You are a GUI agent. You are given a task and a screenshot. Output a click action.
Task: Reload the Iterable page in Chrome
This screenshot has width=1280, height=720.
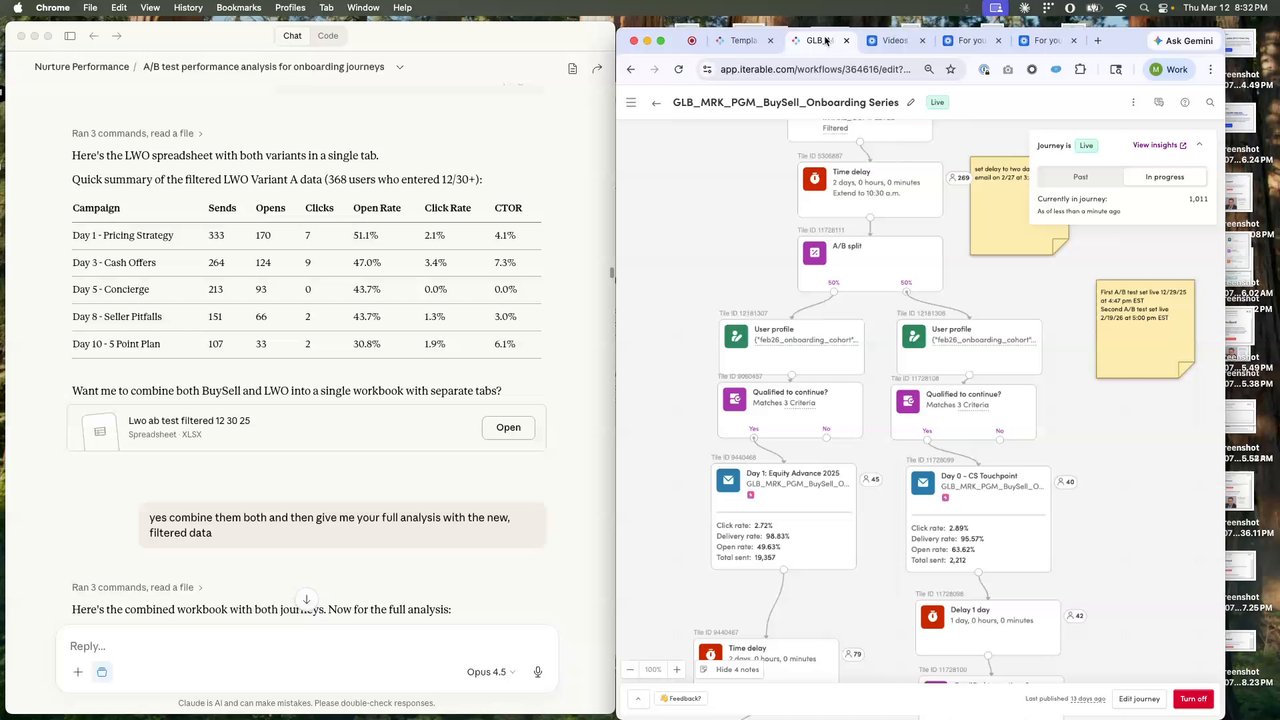[x=678, y=69]
